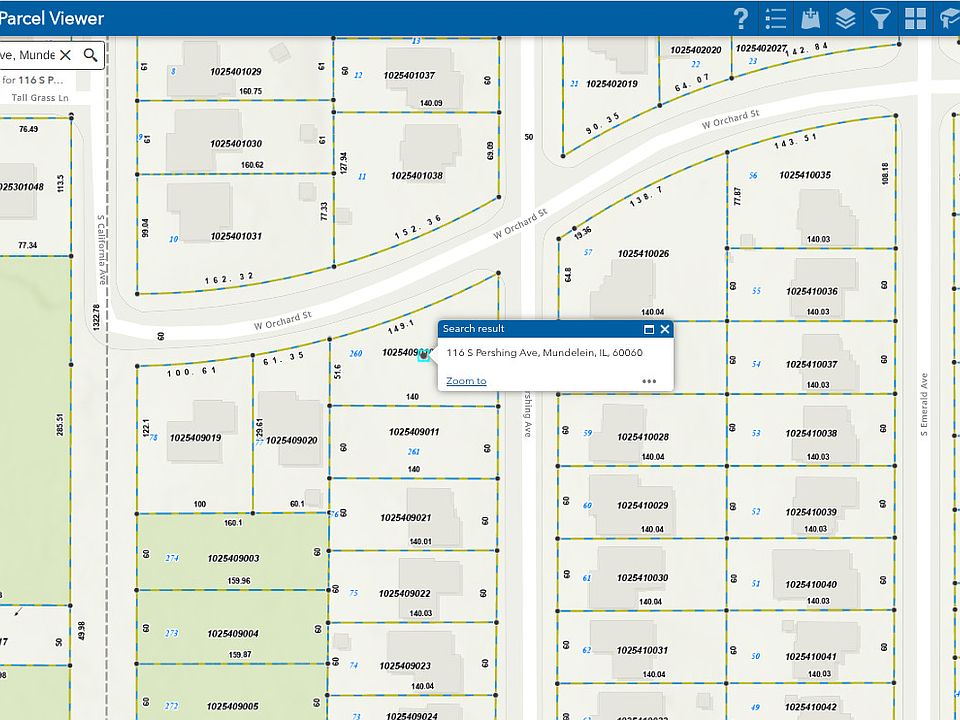Screen dimensions: 960x720
Task: Open the Legend list icon
Action: (x=775, y=18)
